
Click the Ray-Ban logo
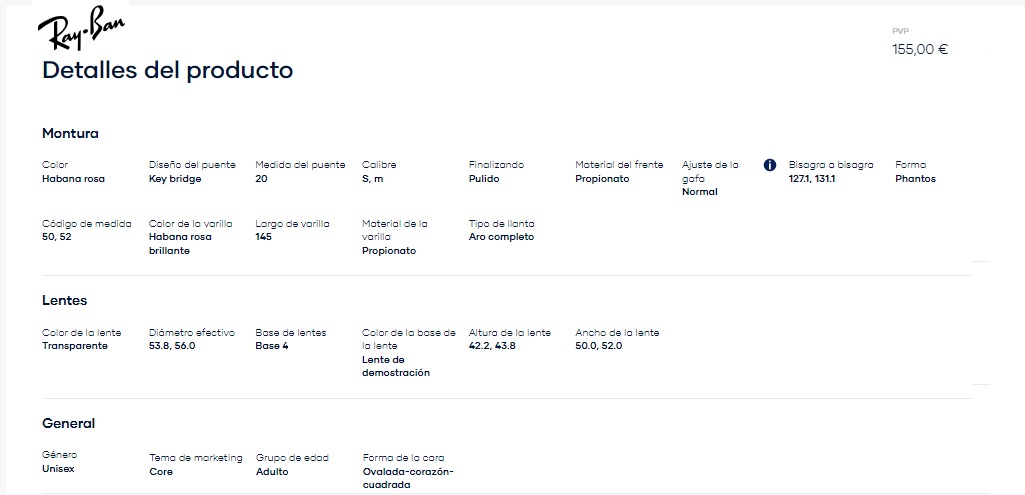point(81,28)
